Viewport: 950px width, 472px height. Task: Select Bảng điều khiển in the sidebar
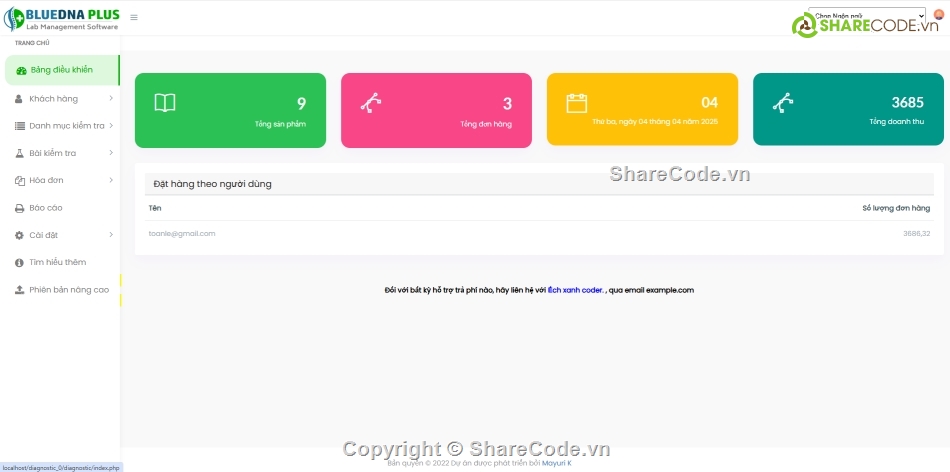click(61, 70)
